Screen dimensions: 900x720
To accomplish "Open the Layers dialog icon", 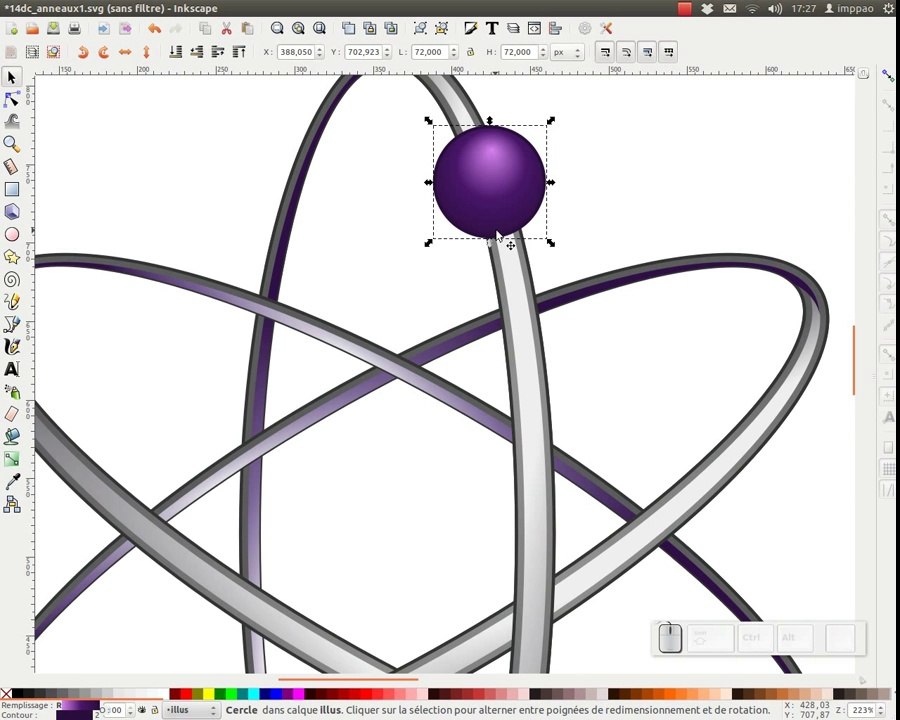I will (513, 28).
